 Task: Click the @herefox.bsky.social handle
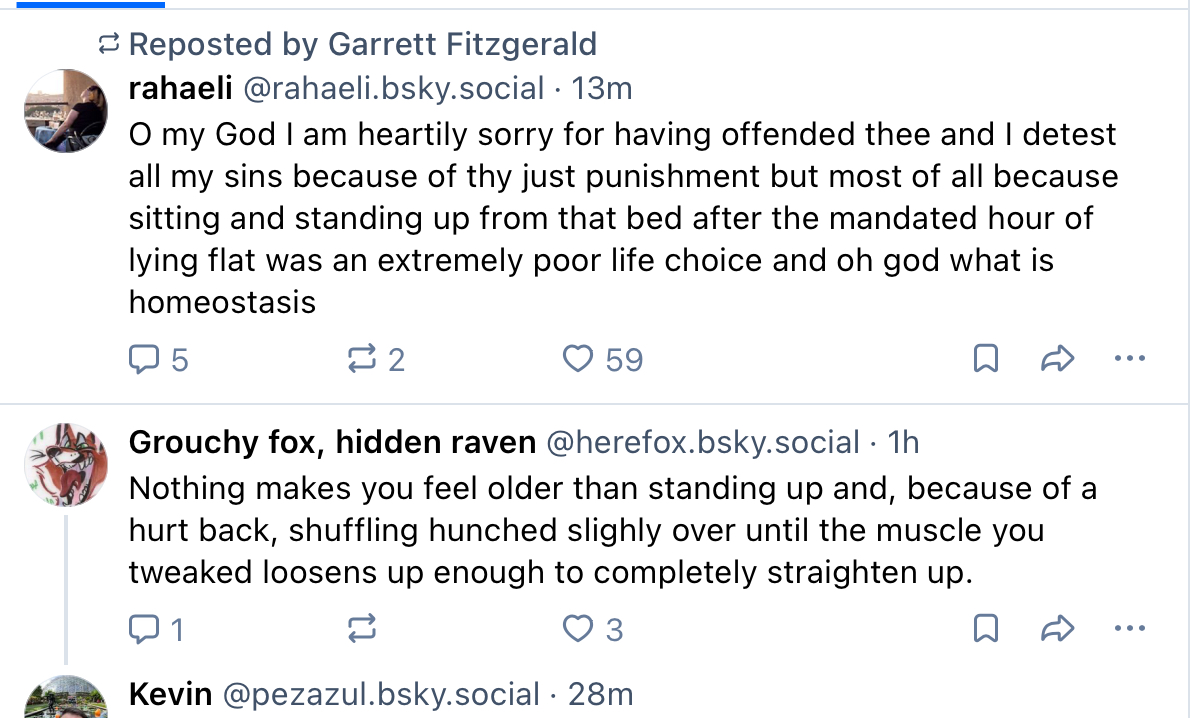(702, 442)
